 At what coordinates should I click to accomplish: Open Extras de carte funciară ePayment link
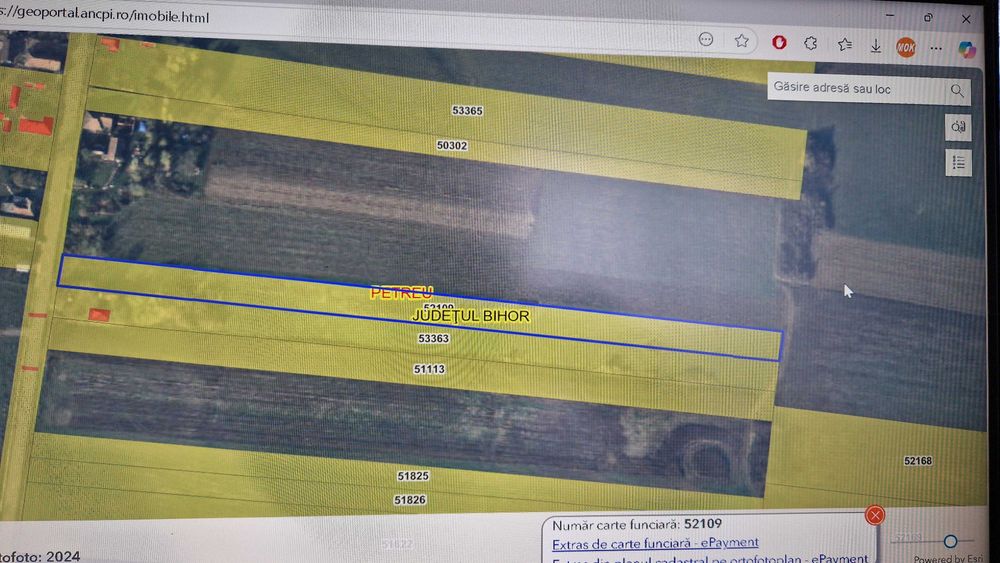click(655, 543)
